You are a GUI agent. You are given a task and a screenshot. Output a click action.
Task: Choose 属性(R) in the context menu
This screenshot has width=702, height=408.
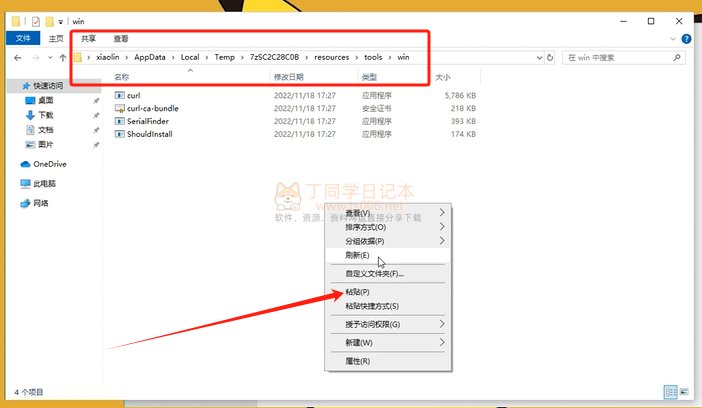point(357,361)
